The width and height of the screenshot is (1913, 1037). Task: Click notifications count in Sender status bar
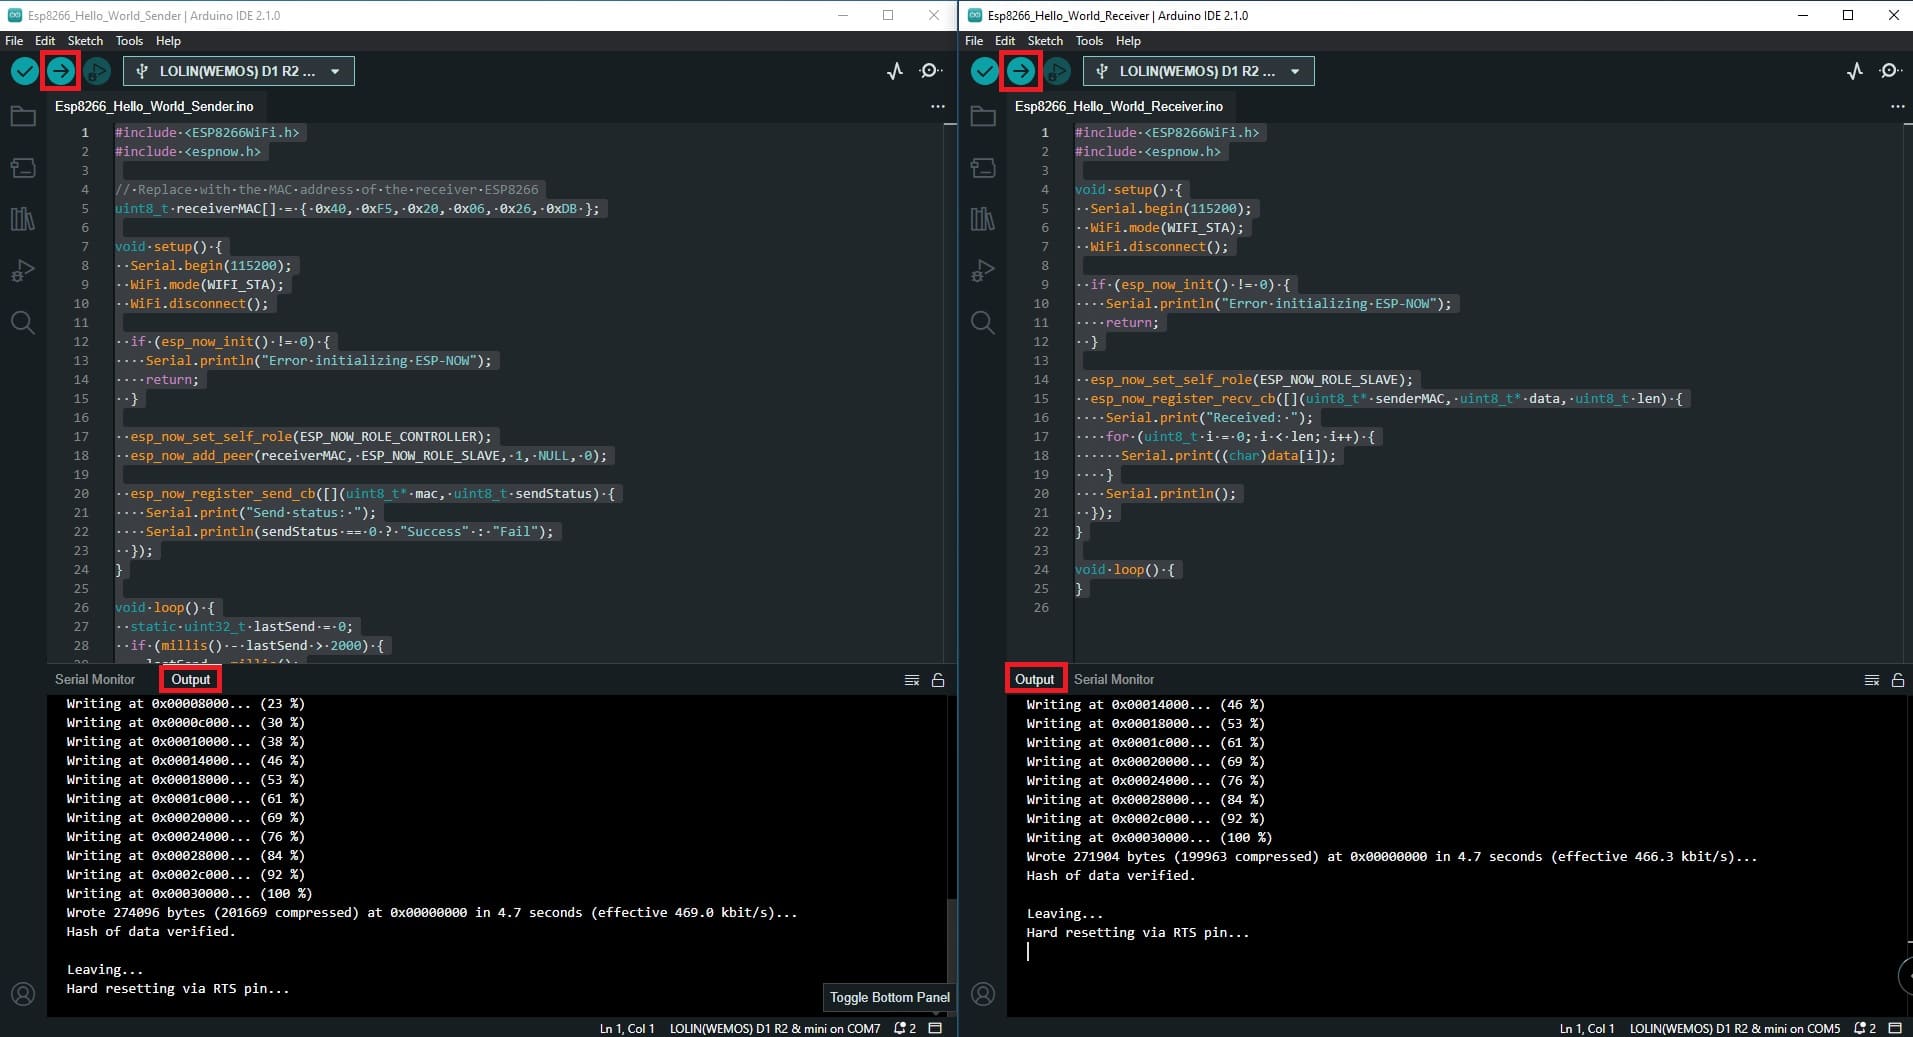(905, 1028)
